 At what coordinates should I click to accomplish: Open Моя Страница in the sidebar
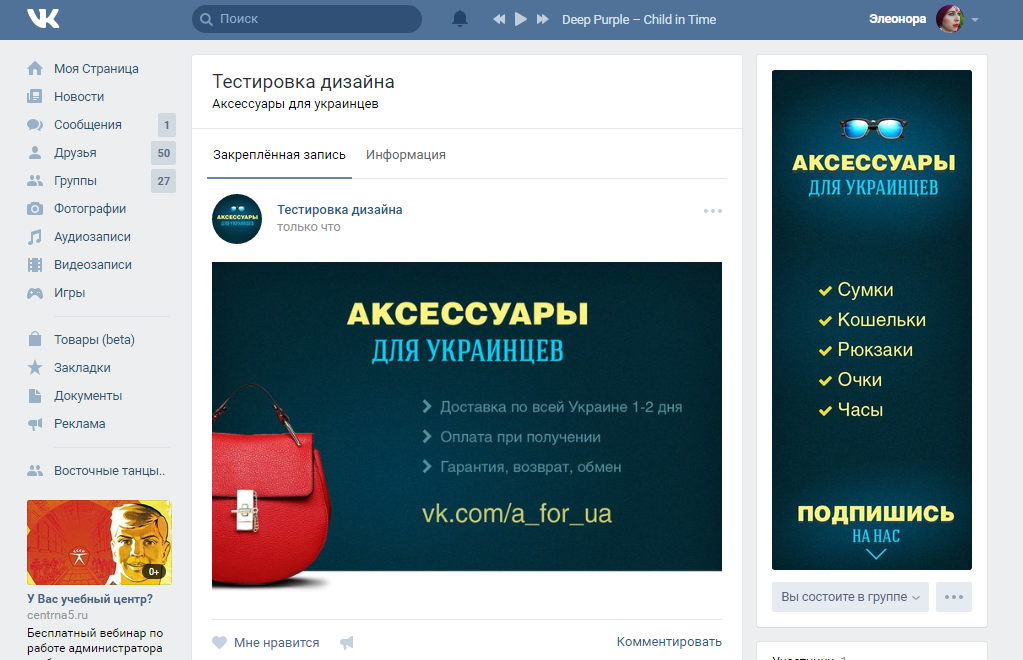tap(96, 68)
